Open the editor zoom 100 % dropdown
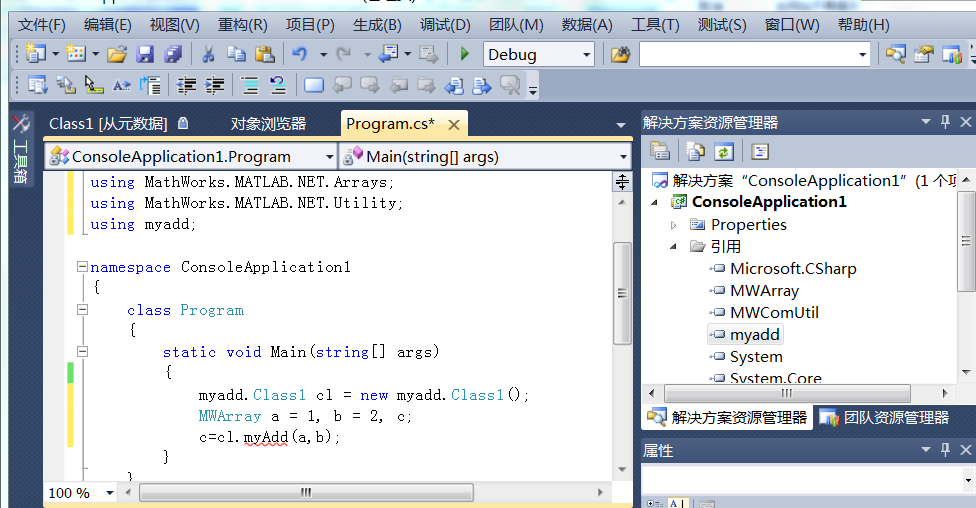976x508 pixels. coord(110,493)
